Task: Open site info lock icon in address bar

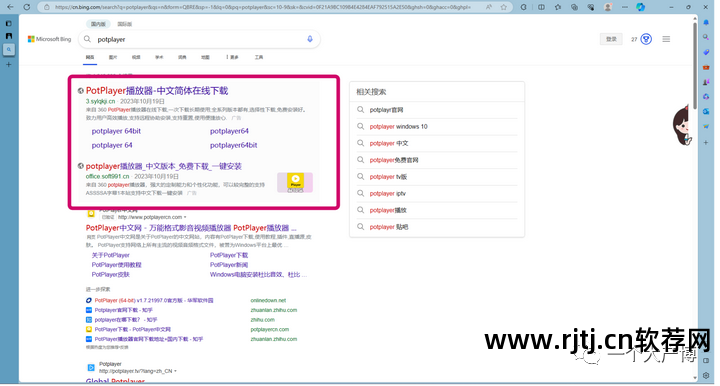Action: [x=46, y=7]
